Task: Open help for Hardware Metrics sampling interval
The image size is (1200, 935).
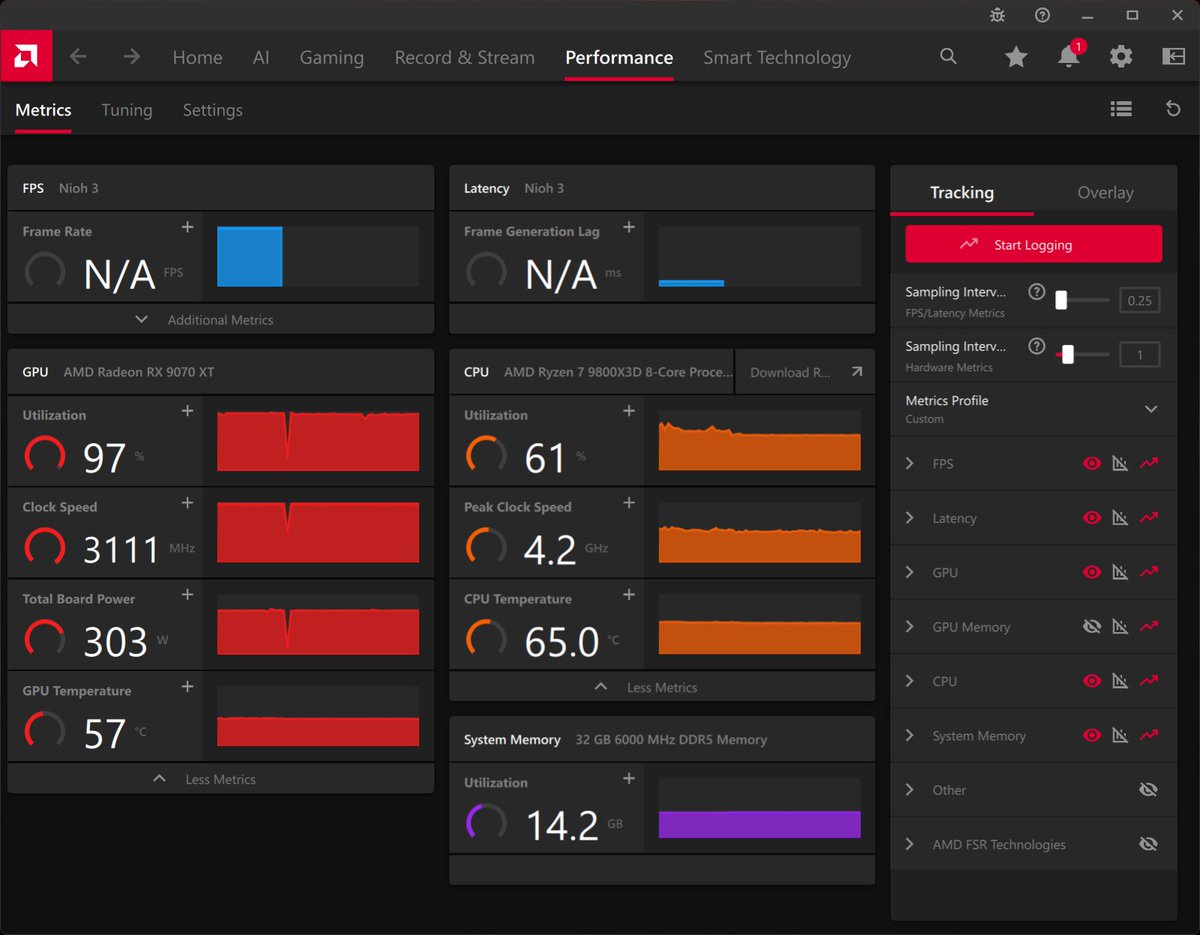Action: (x=1037, y=346)
